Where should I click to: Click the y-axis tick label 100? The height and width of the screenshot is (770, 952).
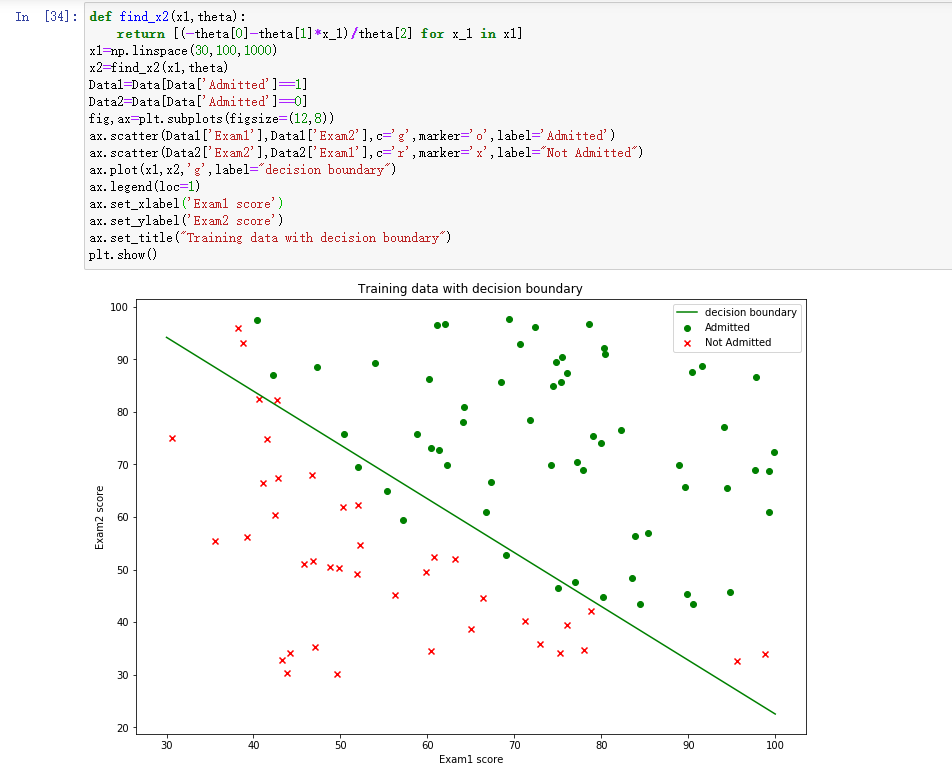click(119, 307)
